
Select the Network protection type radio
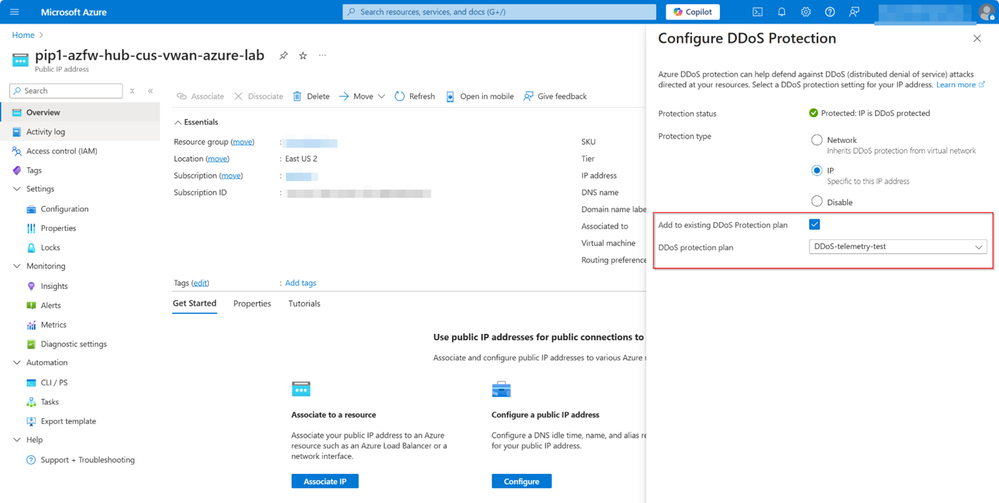(x=817, y=140)
